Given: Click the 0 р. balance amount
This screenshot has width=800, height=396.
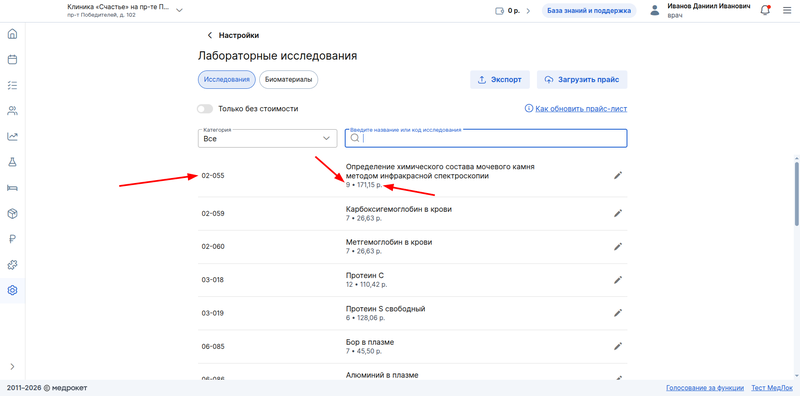Looking at the screenshot, I should [514, 11].
